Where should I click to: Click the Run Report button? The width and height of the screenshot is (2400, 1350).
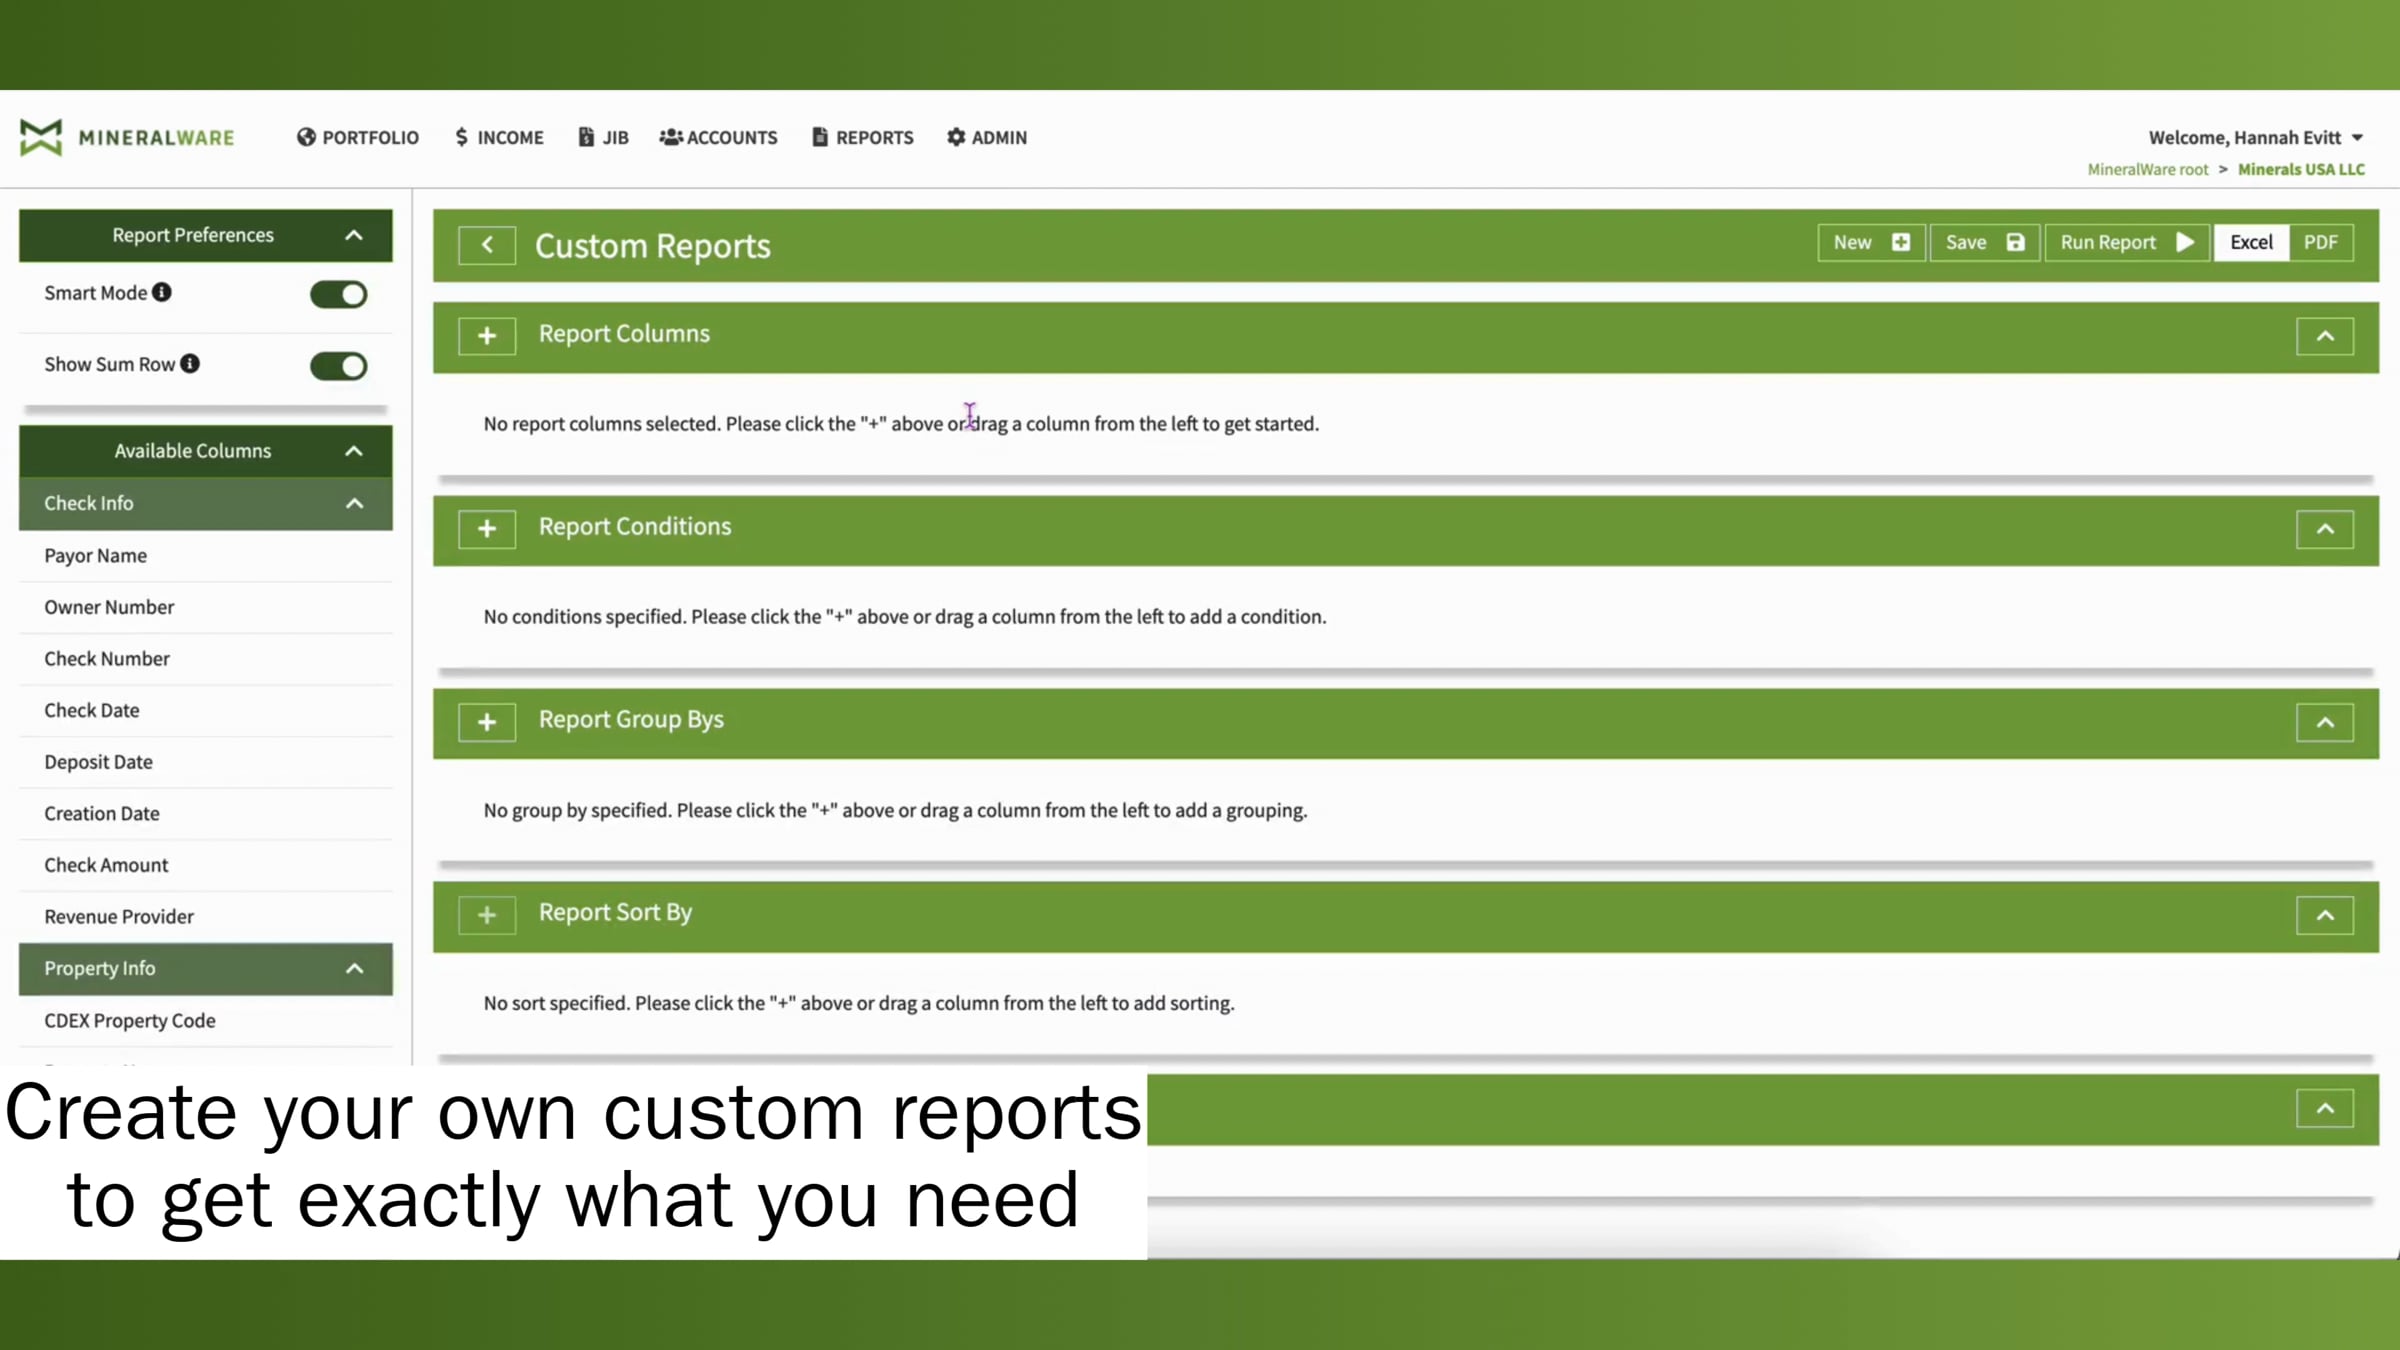pos(2126,242)
